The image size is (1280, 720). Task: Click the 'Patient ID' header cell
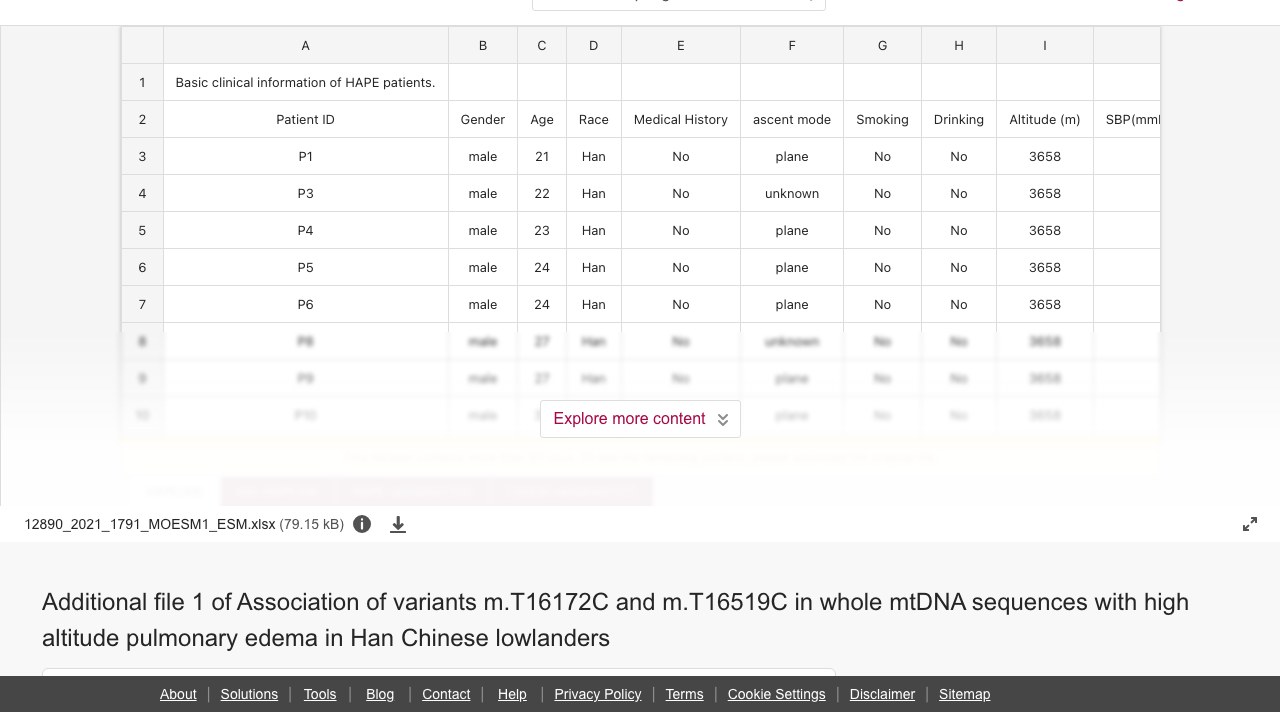tap(305, 119)
